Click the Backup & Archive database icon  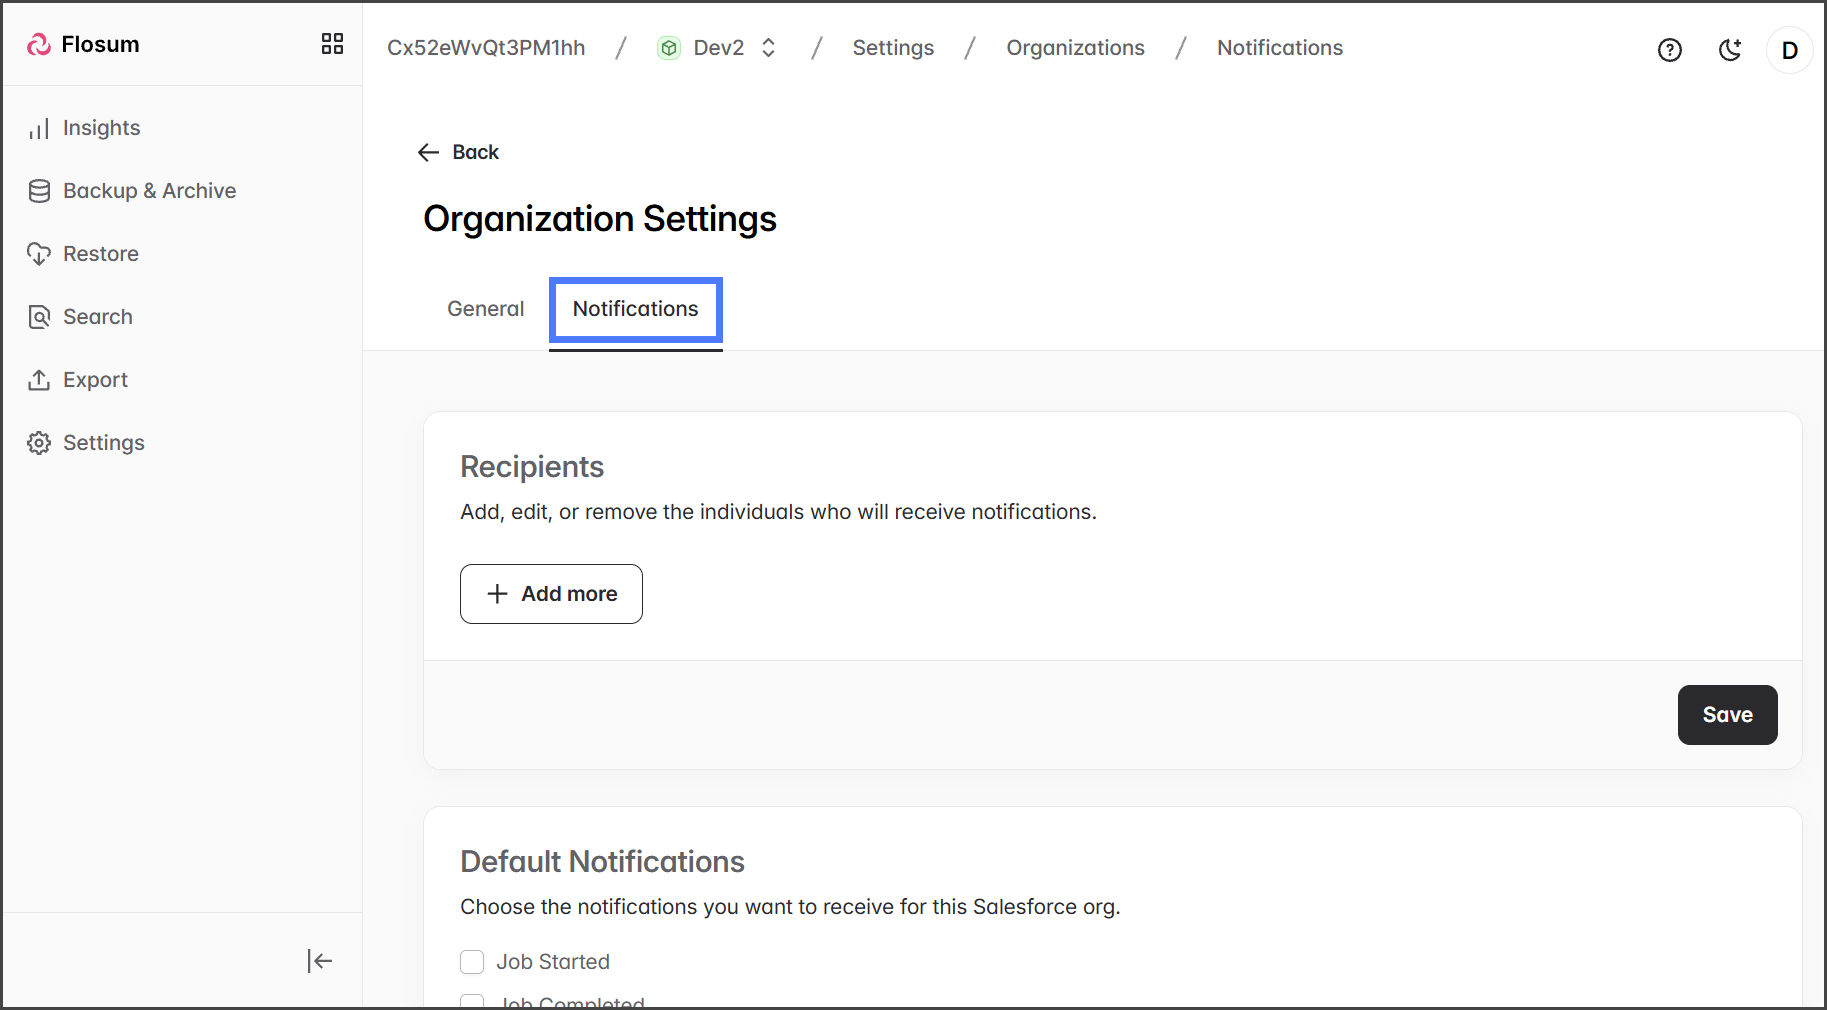tap(39, 191)
